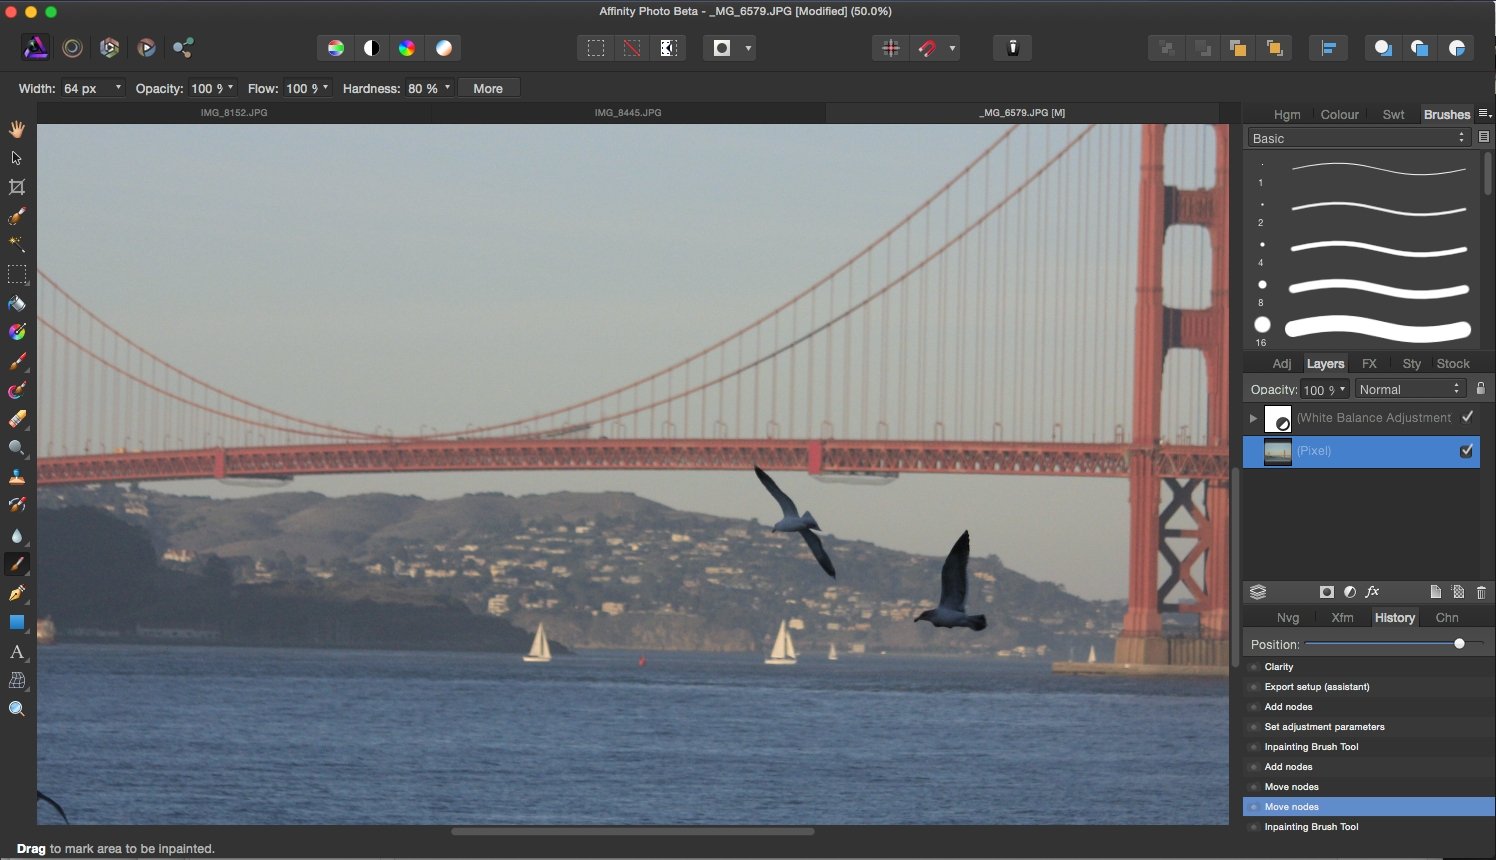
Task: Select the Flood Fill tool
Action: (16, 304)
